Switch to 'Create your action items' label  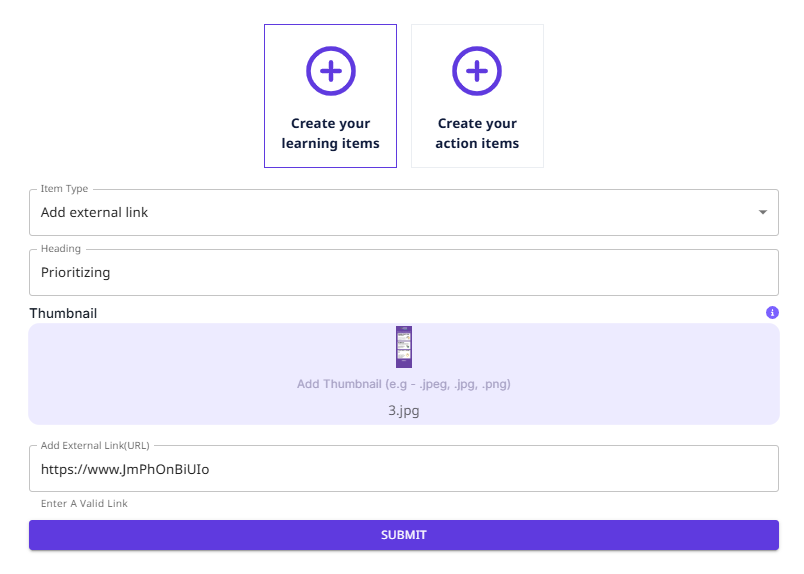pyautogui.click(x=477, y=133)
